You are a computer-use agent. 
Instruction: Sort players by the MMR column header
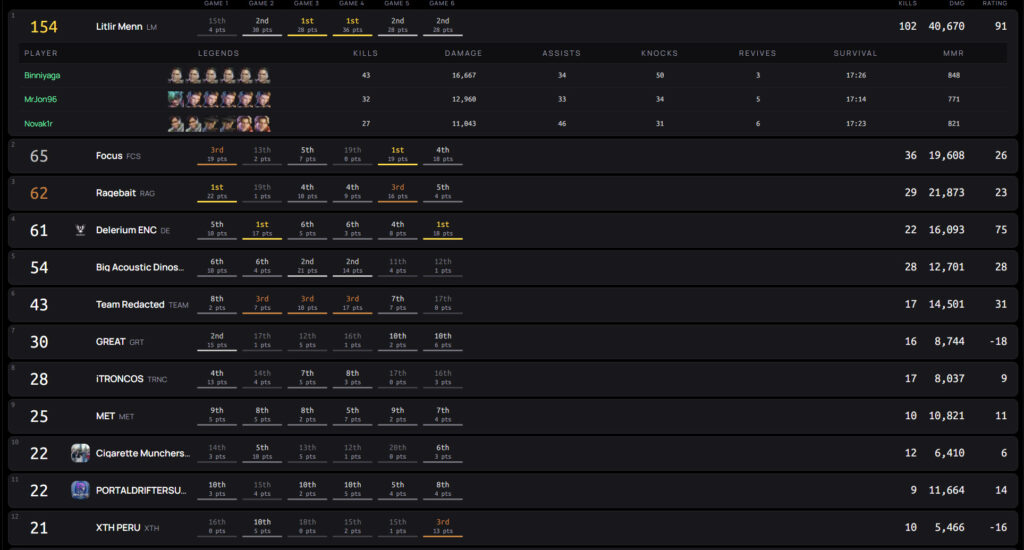coord(953,53)
